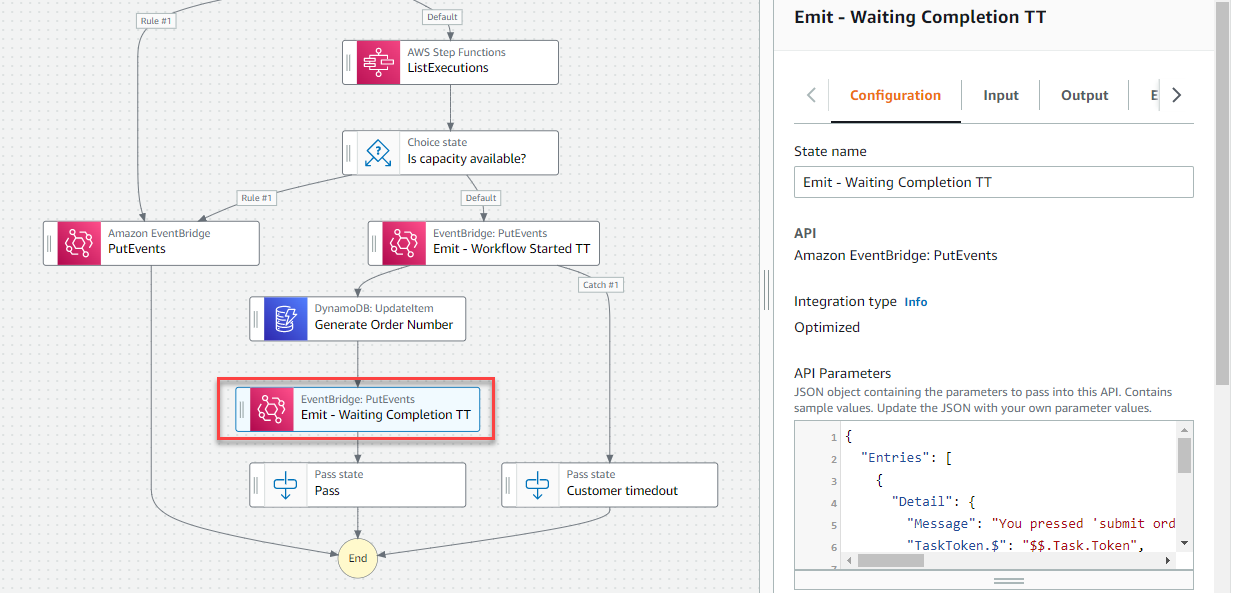
Task: Click drag handle of Customer timedout node
Action: [x=508, y=483]
